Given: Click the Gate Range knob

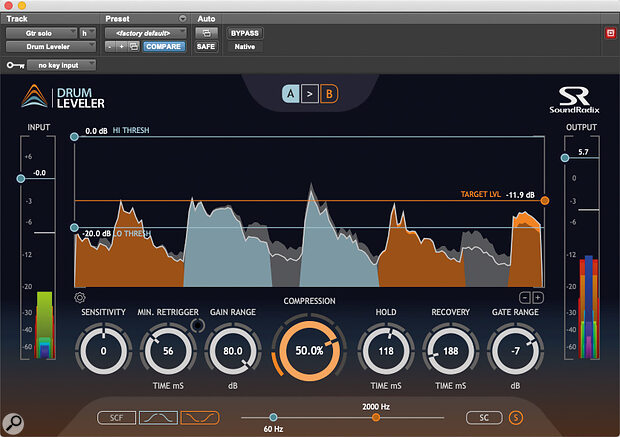Looking at the screenshot, I should [x=515, y=350].
